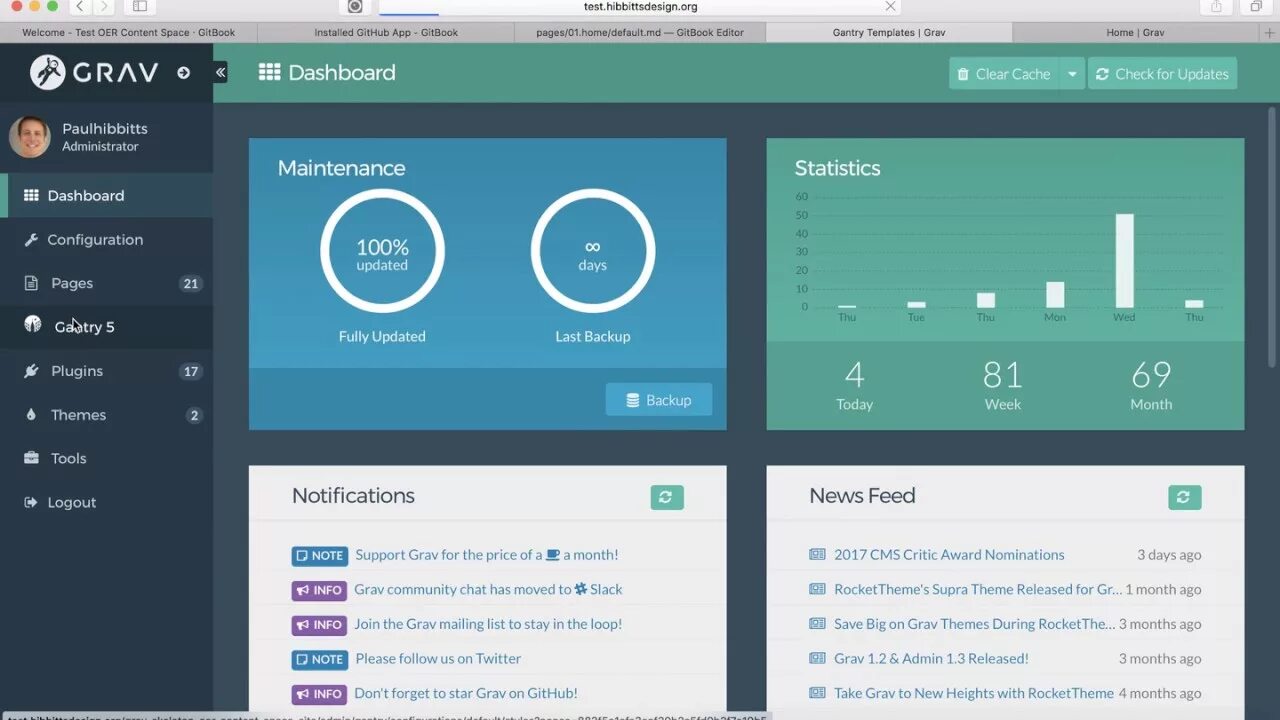
Task: Open the Themes sidebar item
Action: 106,415
